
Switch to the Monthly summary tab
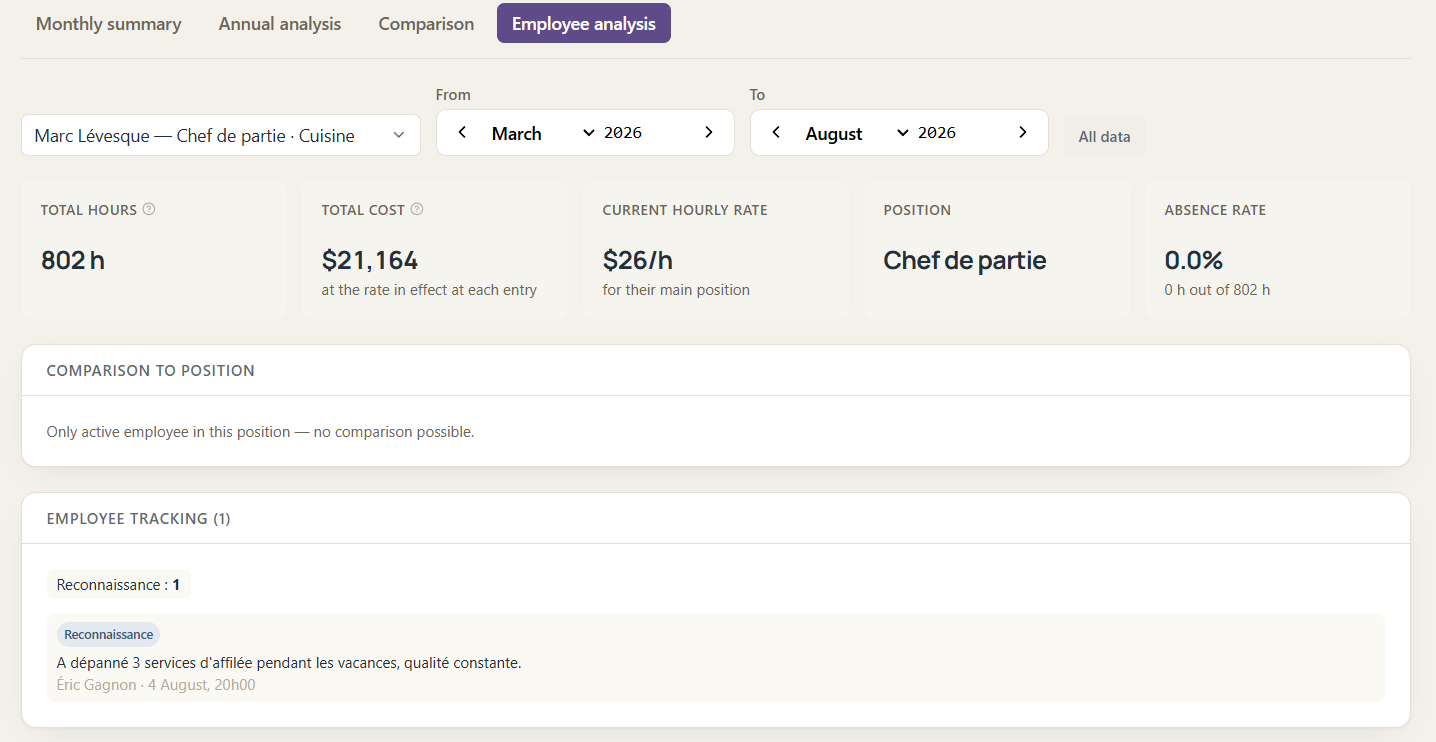tap(109, 24)
